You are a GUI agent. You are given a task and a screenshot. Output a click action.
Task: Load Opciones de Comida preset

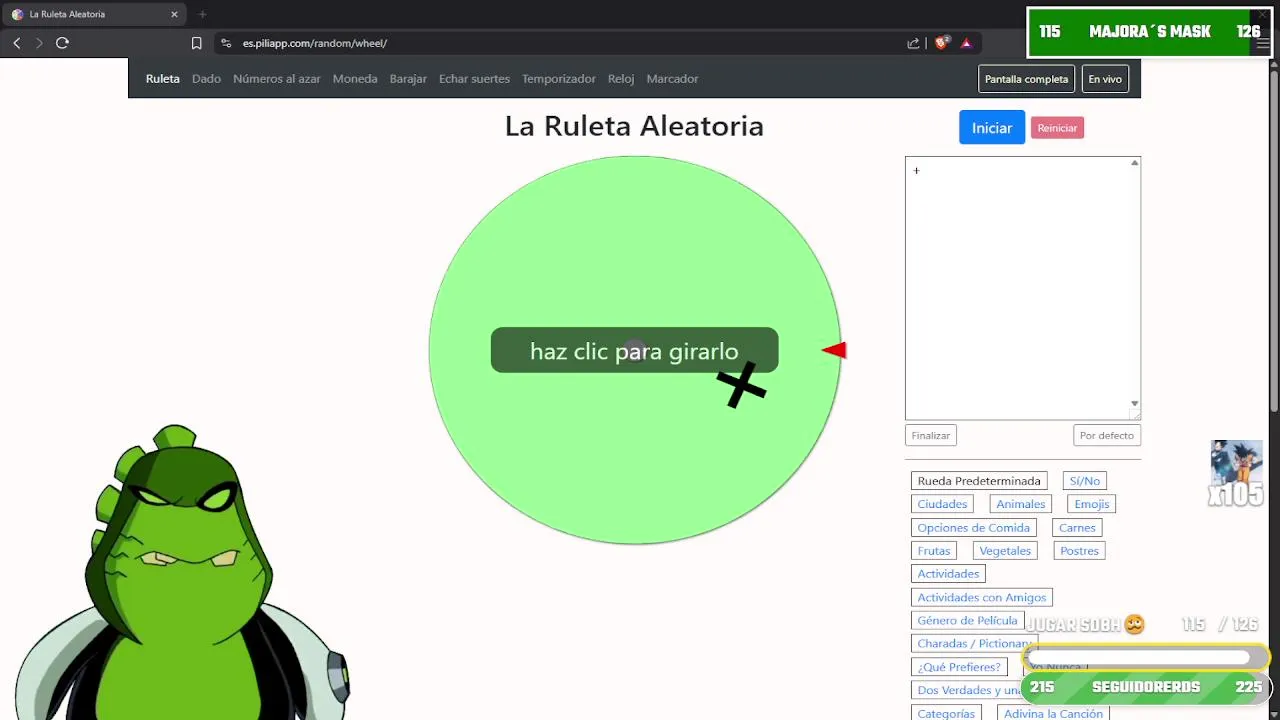coord(973,528)
